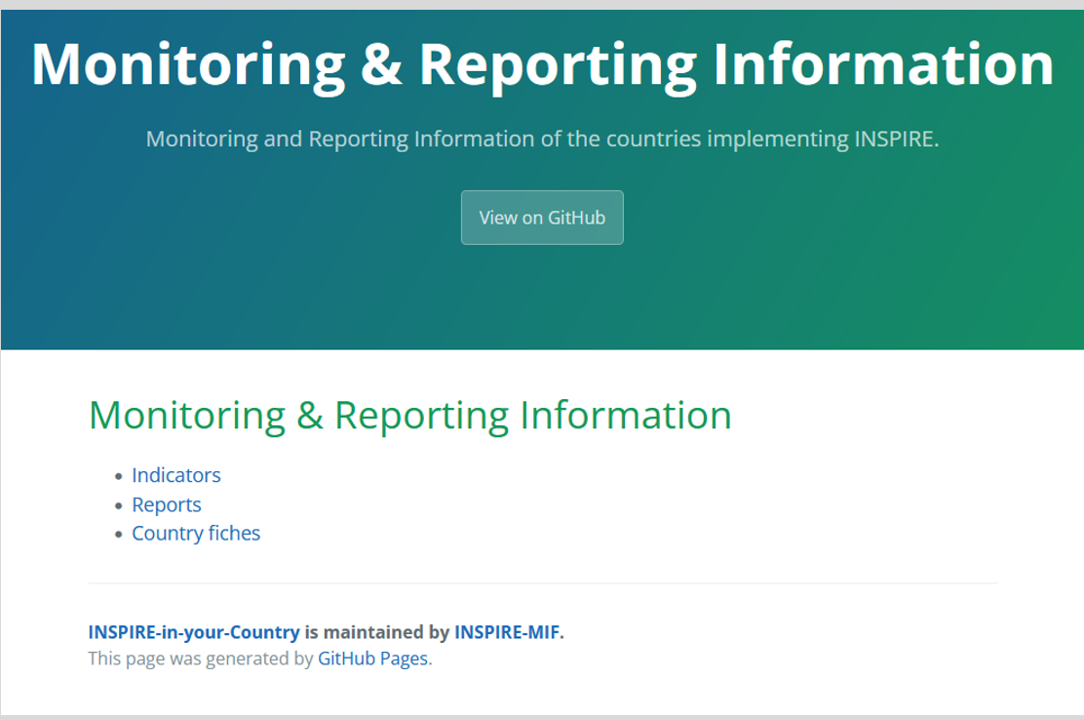Click the green Monitoring & Reporting Information heading
Viewport: 1084px width, 720px height.
click(x=410, y=415)
